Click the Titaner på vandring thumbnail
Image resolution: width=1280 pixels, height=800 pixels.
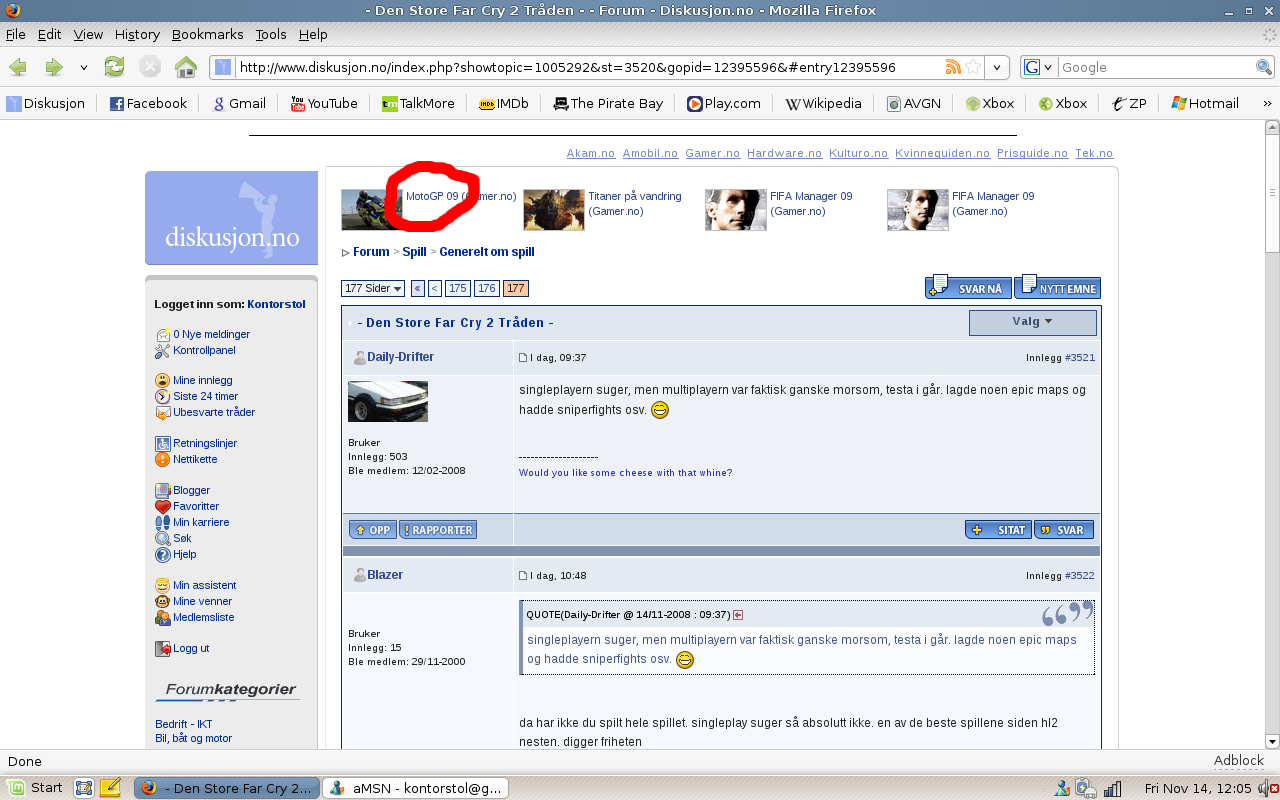pos(554,210)
